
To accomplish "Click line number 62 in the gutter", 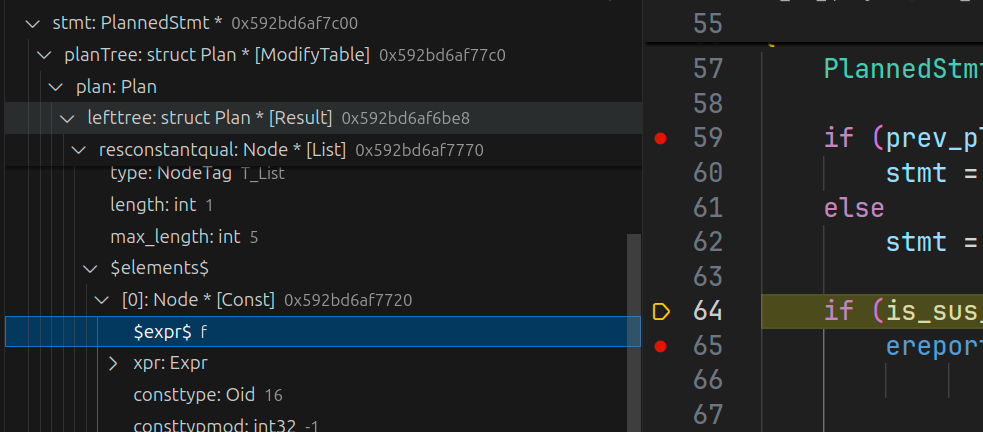I will pos(708,242).
